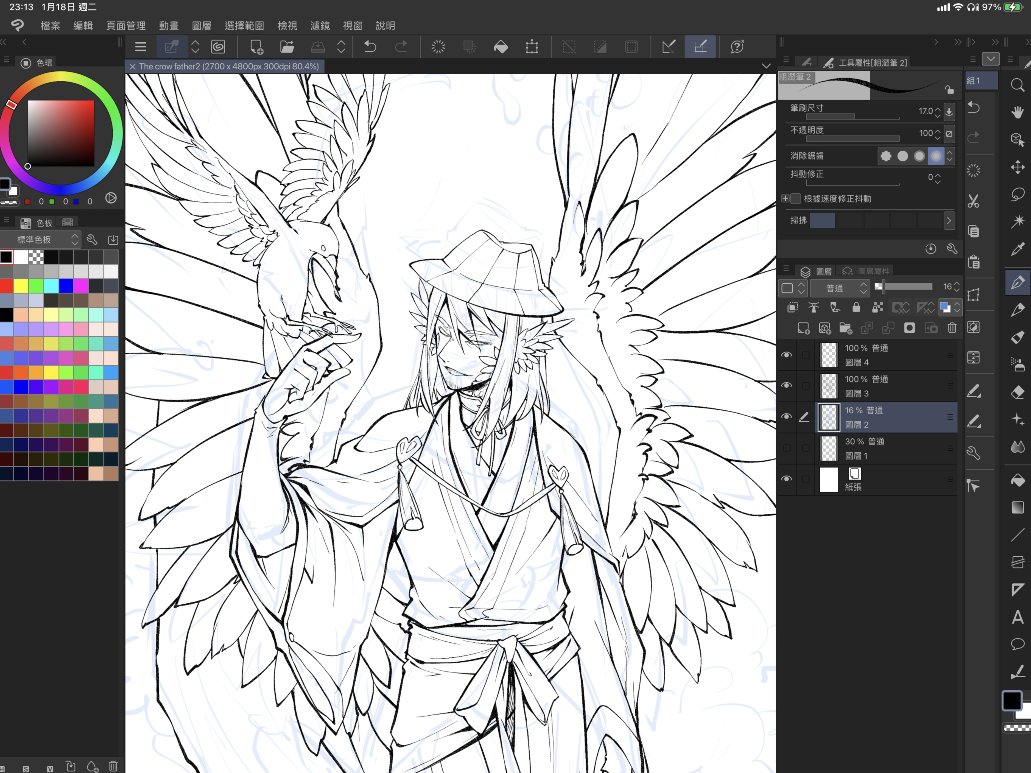The height and width of the screenshot is (773, 1031).
Task: Select the Gradient tool
Action: [x=1017, y=507]
